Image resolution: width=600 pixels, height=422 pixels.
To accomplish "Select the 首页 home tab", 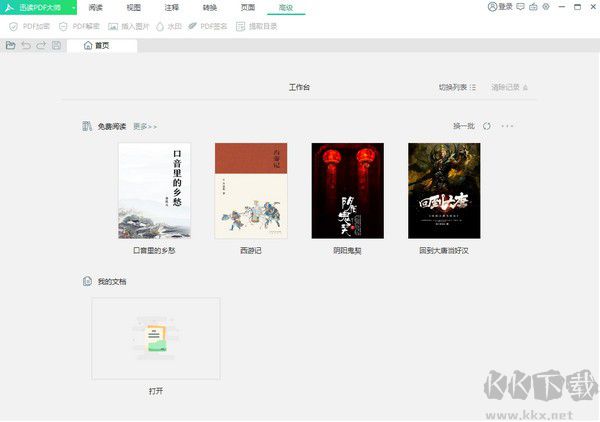I will (x=97, y=46).
